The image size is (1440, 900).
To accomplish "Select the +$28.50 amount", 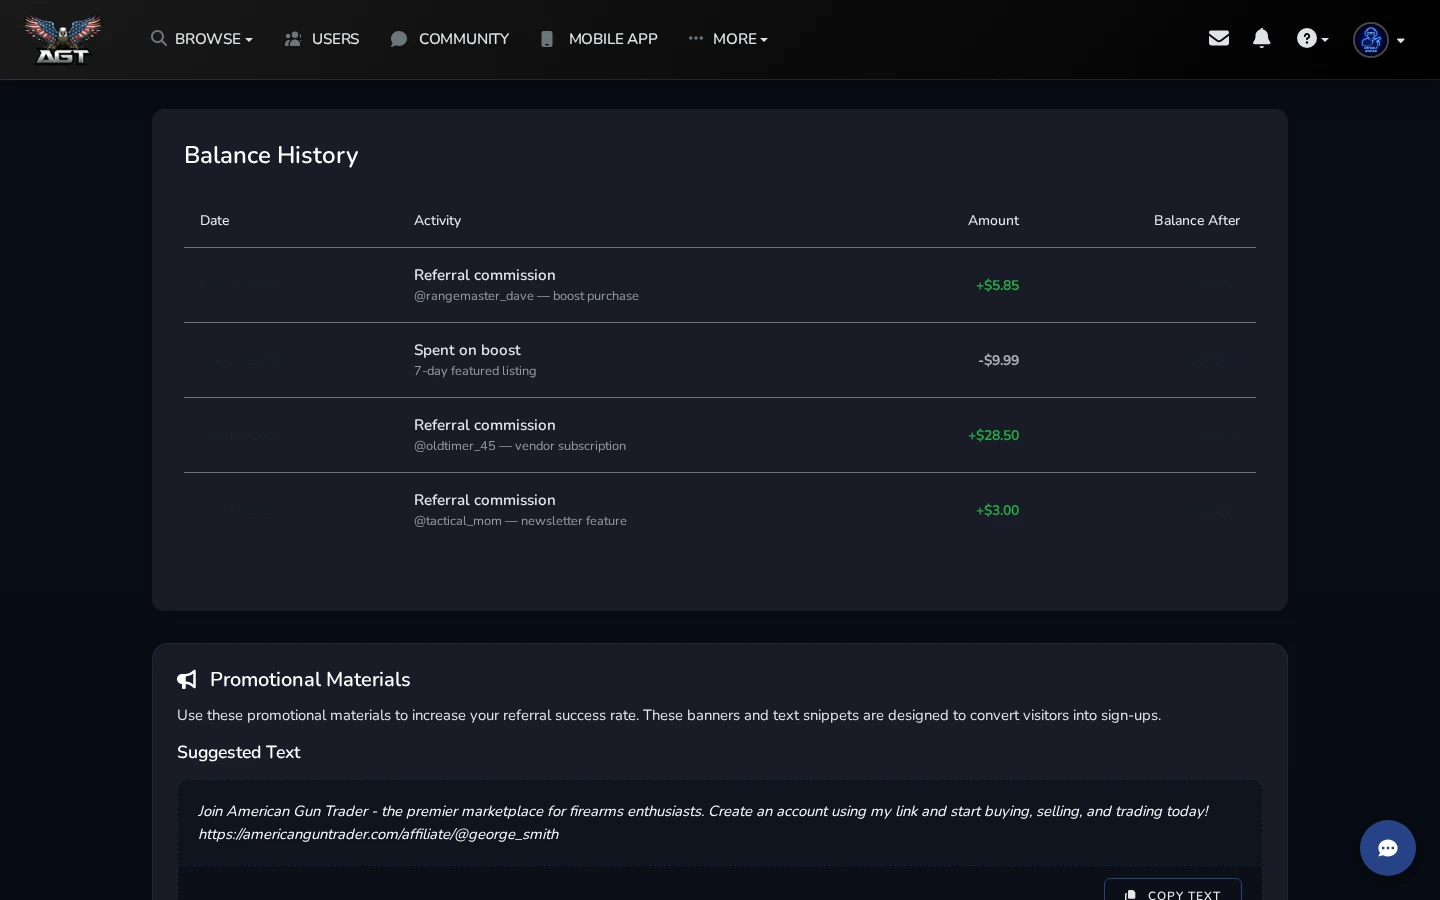I will pos(993,435).
